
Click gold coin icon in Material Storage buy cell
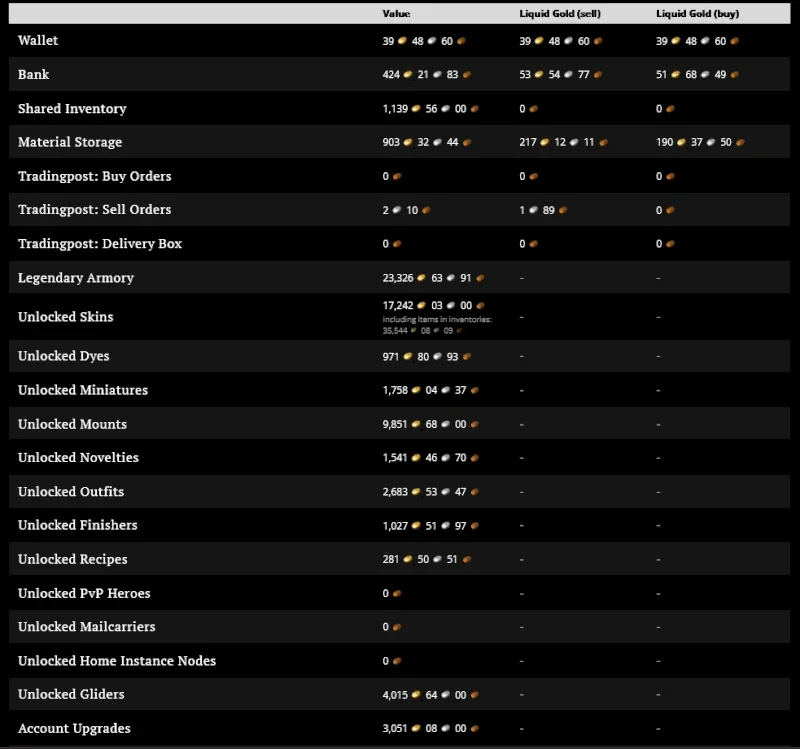point(681,142)
